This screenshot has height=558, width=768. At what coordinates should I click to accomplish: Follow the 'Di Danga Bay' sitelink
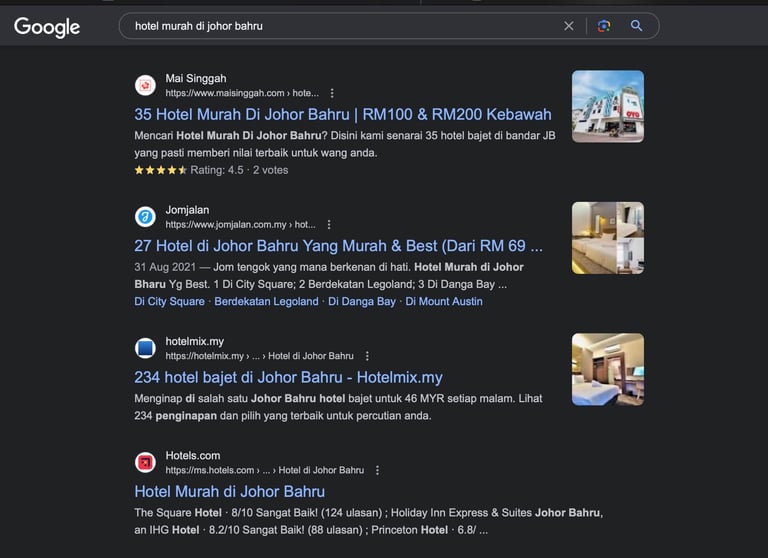tap(362, 301)
